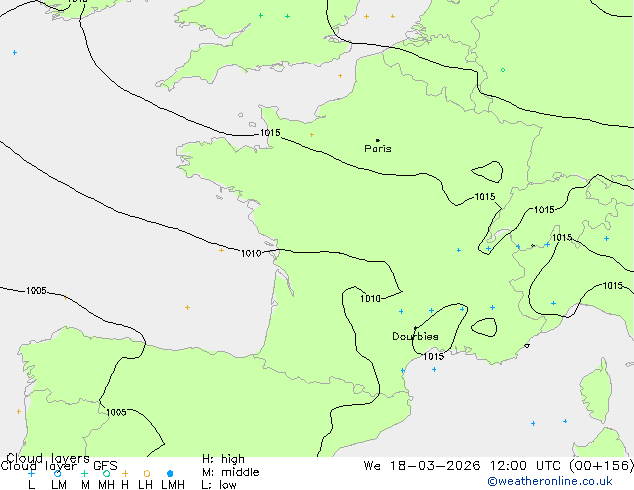Image resolution: width=634 pixels, height=490 pixels.
Task: Click the Dourbies town label
Action: click(415, 336)
